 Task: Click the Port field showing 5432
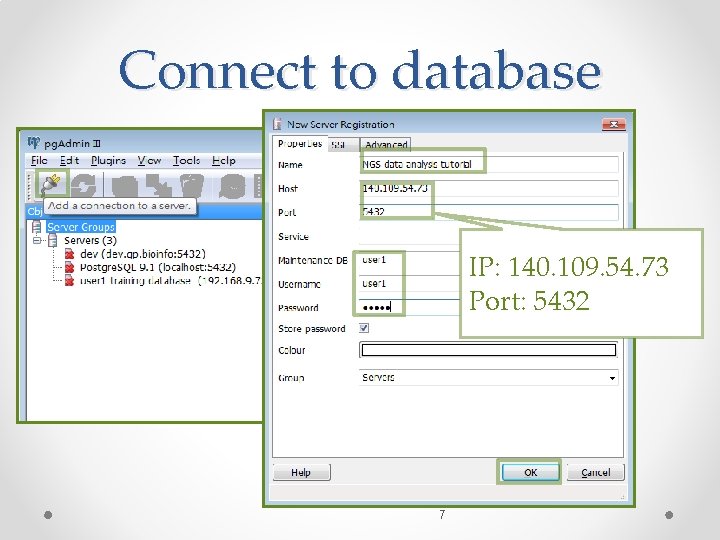(x=489, y=212)
